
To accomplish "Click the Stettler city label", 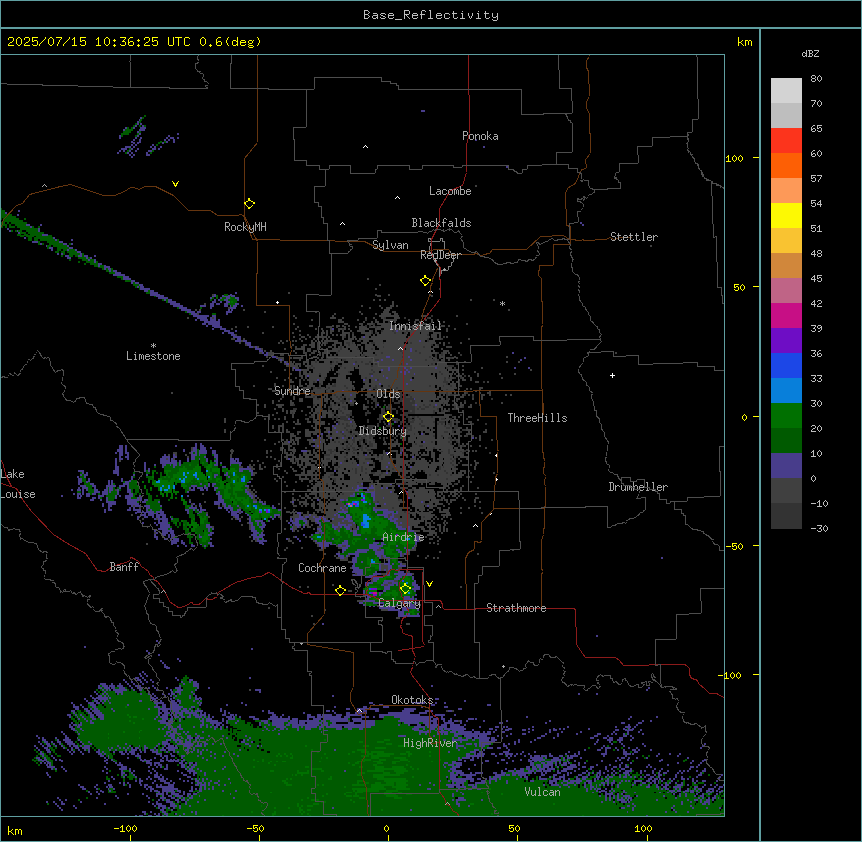I will point(634,237).
